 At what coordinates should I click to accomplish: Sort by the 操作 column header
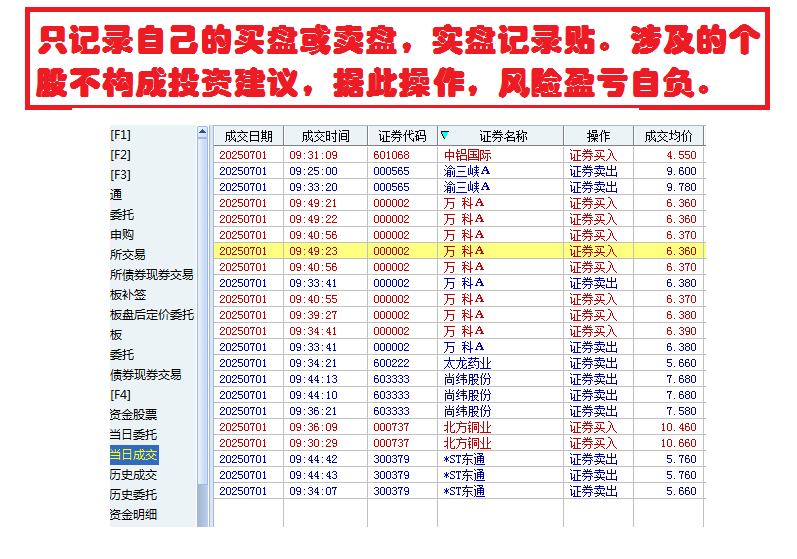(598, 136)
